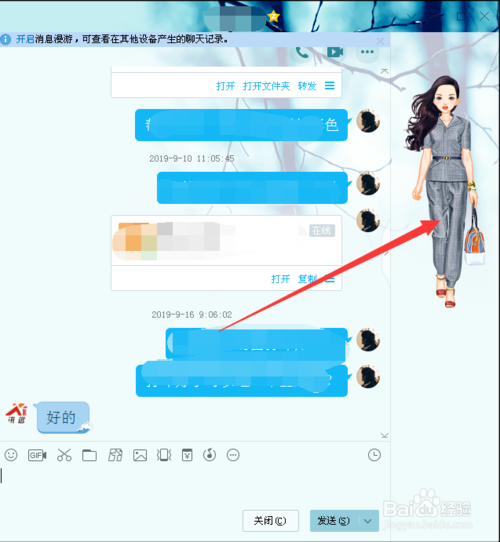Select the scissors screenshot tool
The width and height of the screenshot is (500, 542).
click(x=64, y=455)
